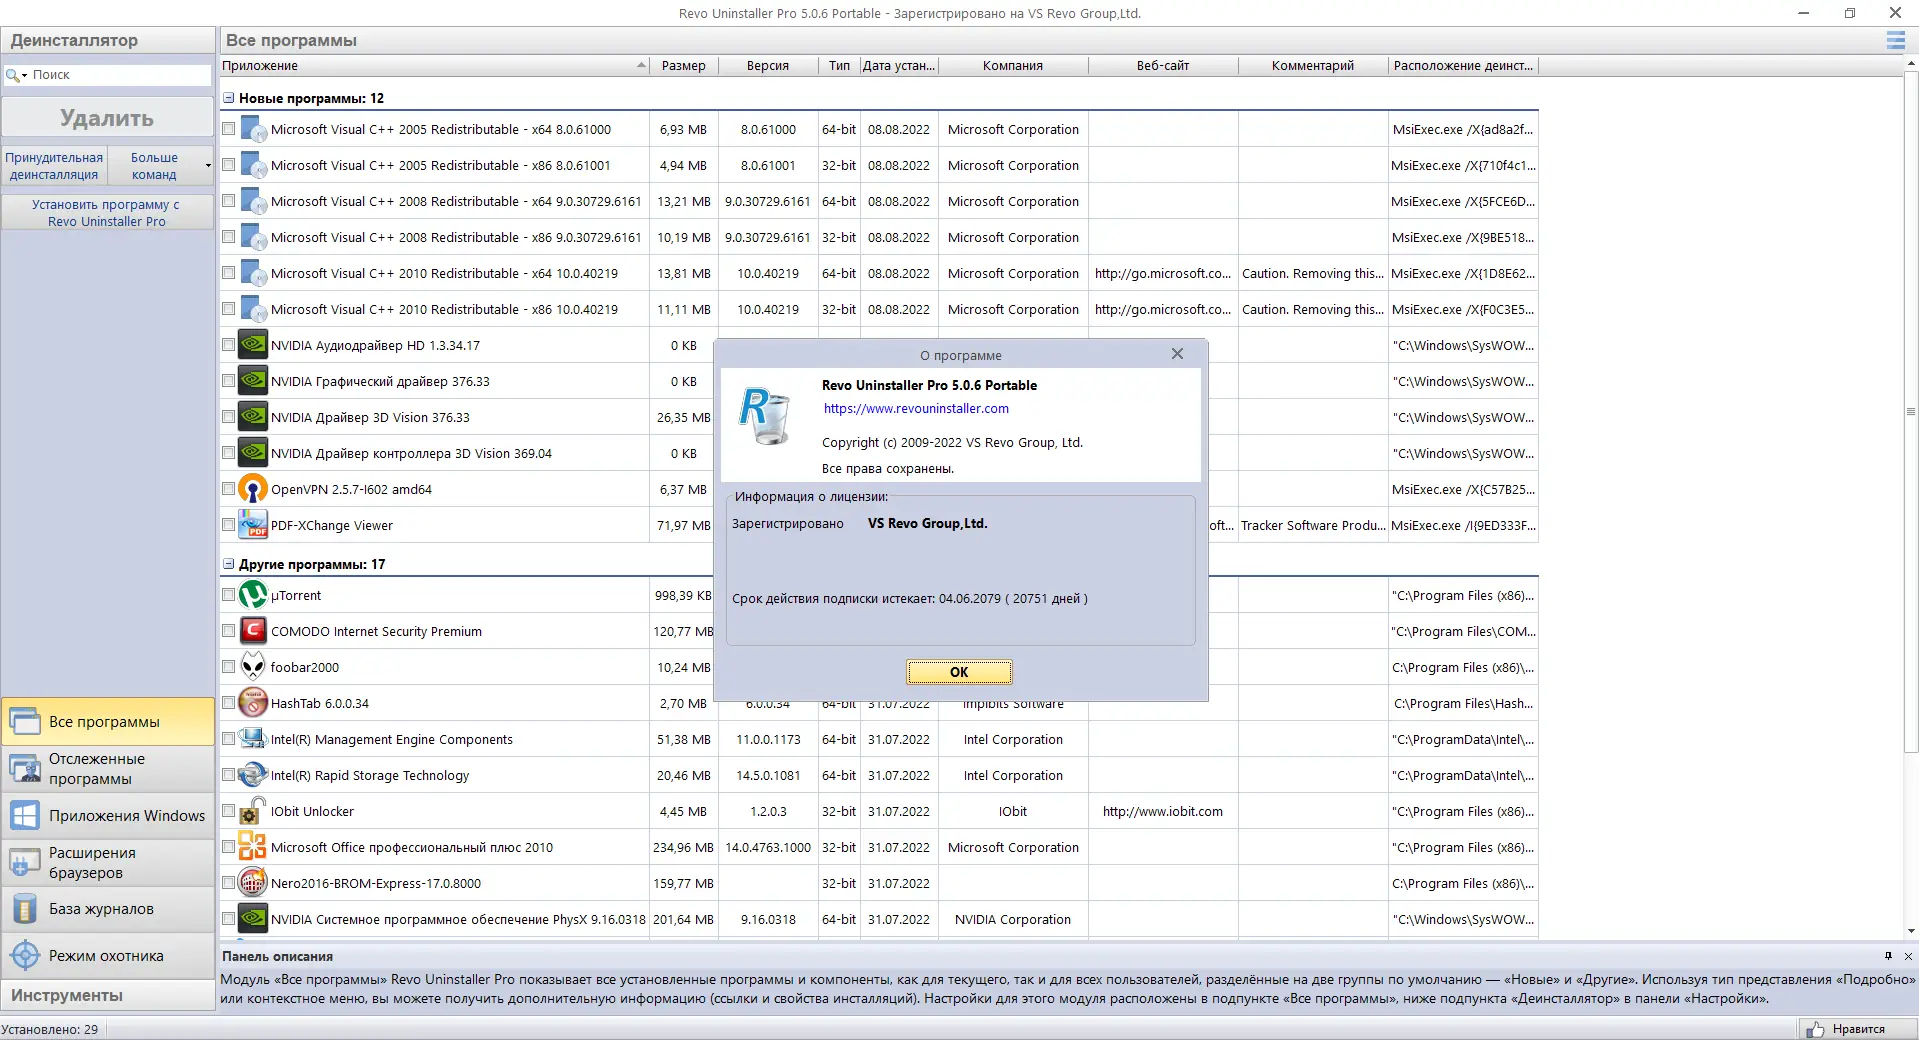Click the Установлено: 29 status text
The image size is (1919, 1040).
pyautogui.click(x=50, y=1029)
